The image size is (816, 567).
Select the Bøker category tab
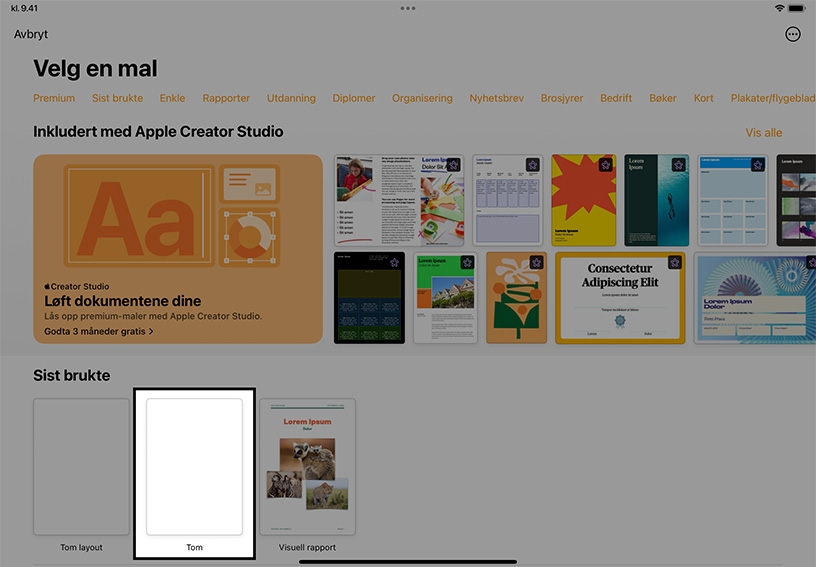[x=662, y=98]
